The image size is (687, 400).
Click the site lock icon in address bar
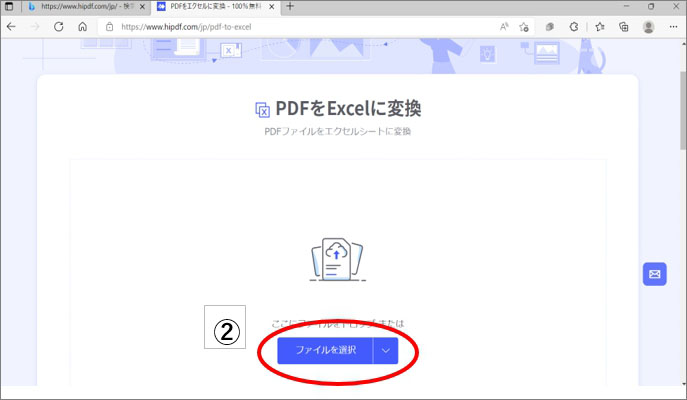pos(110,27)
